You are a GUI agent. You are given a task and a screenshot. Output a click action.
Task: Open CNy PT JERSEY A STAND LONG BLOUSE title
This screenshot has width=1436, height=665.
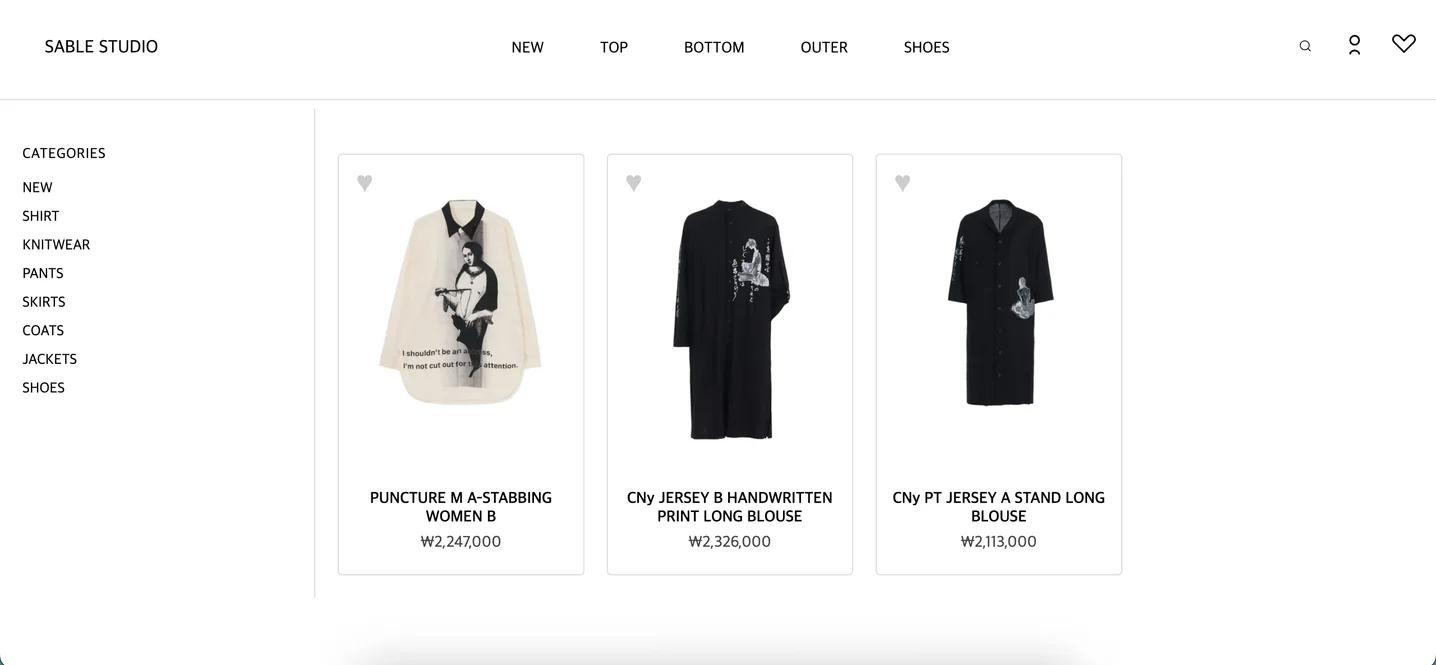coord(999,507)
